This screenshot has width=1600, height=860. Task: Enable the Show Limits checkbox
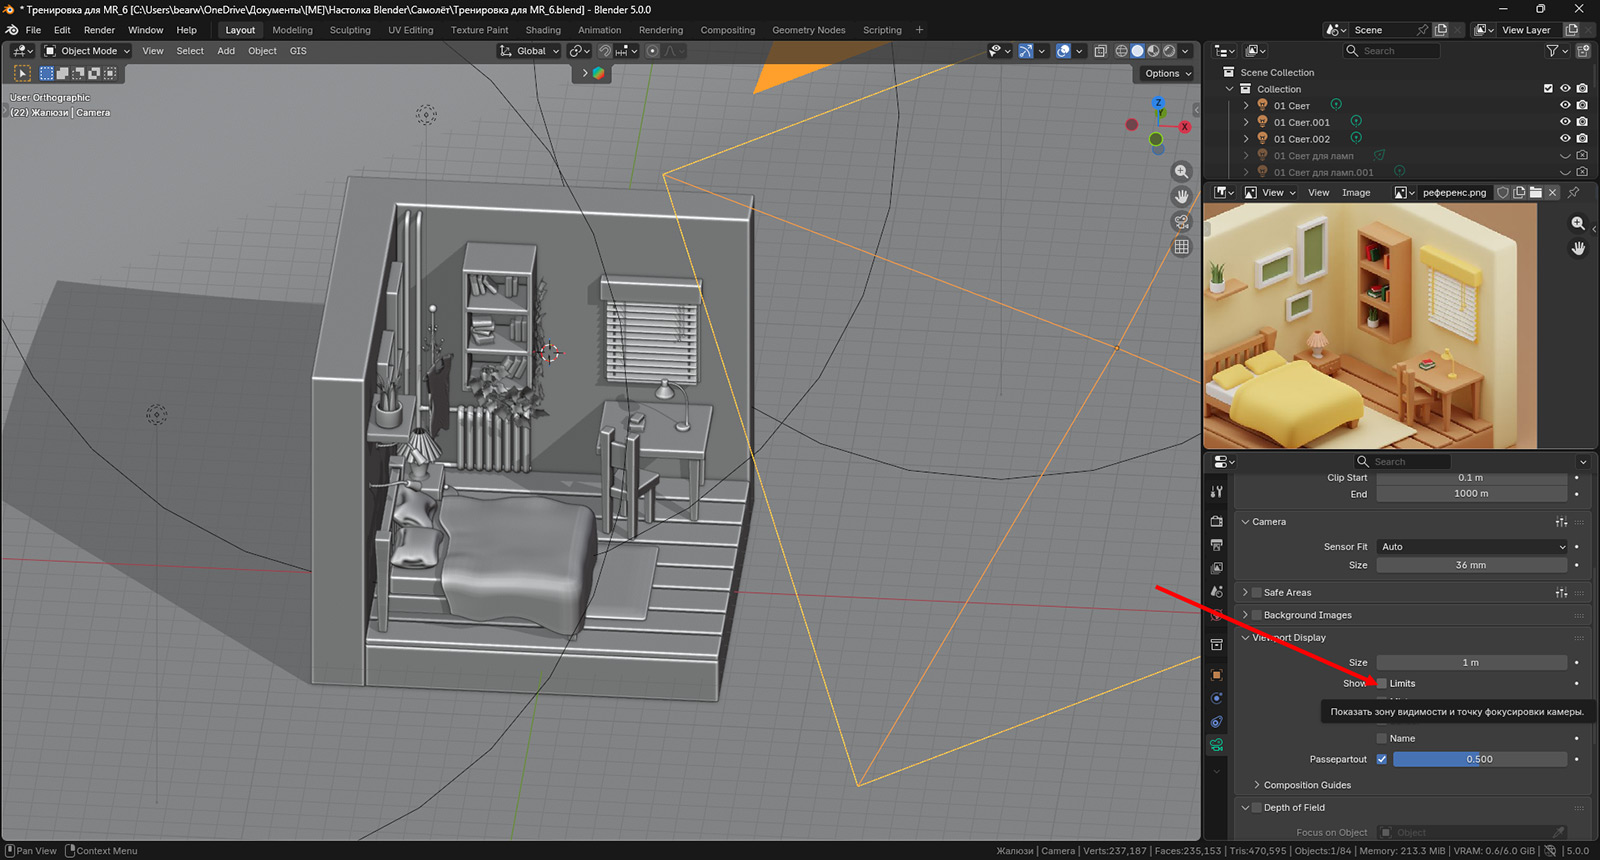(x=1382, y=684)
